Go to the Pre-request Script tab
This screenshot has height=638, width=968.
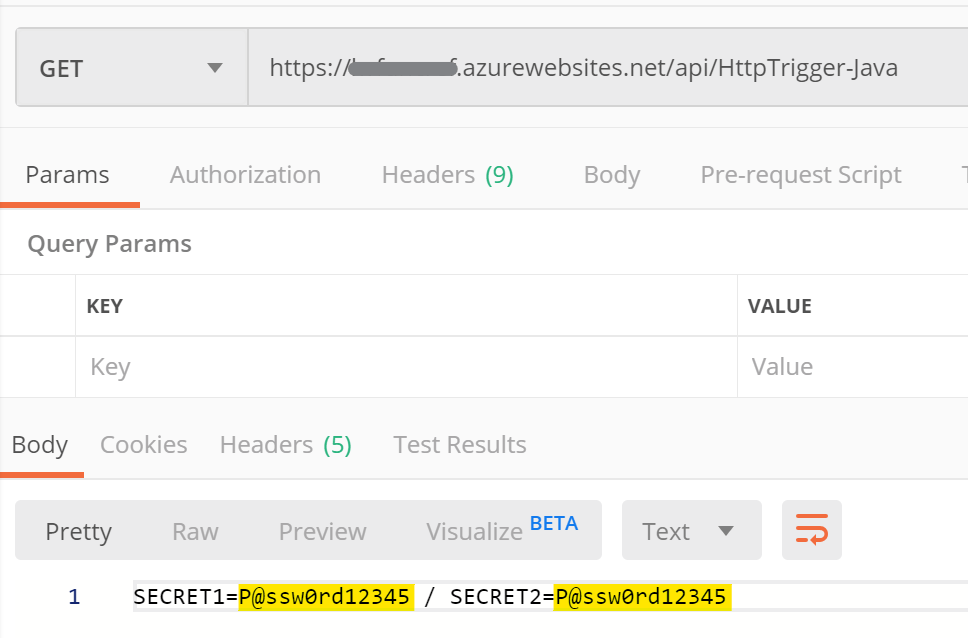800,175
